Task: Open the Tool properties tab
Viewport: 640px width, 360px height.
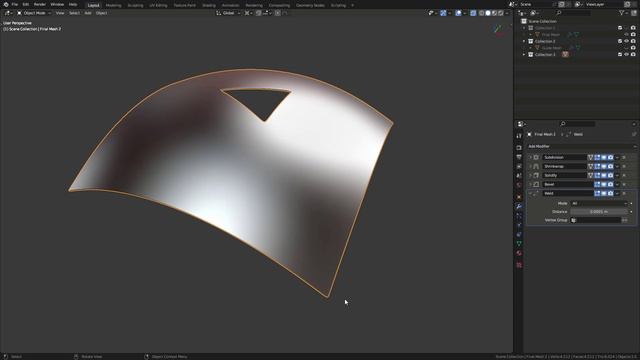Action: pos(519,136)
